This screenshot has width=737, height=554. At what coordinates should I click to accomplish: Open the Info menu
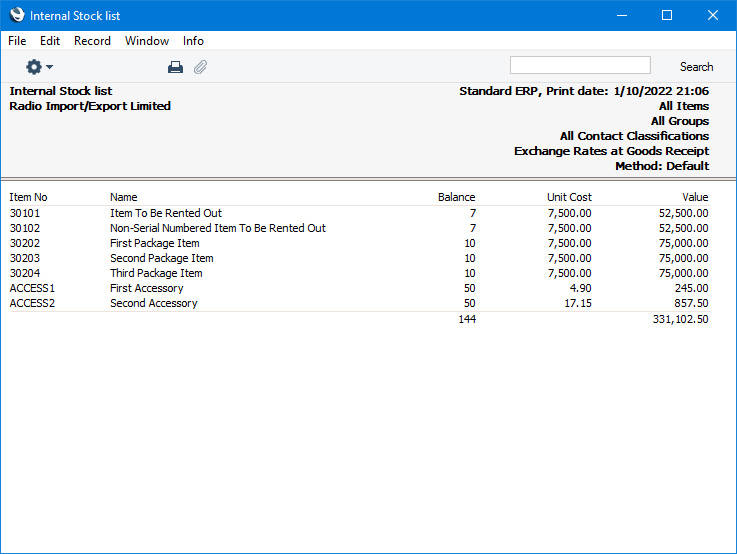(193, 41)
